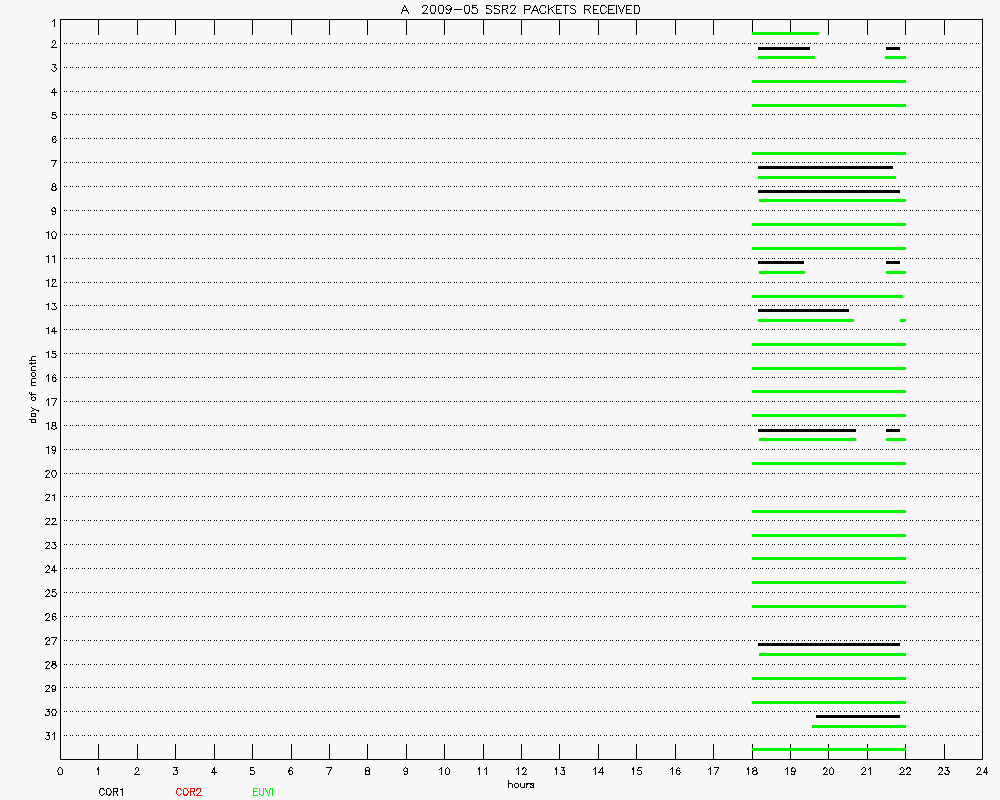
Task: Click the black bar on day 30
Action: pyautogui.click(x=857, y=716)
